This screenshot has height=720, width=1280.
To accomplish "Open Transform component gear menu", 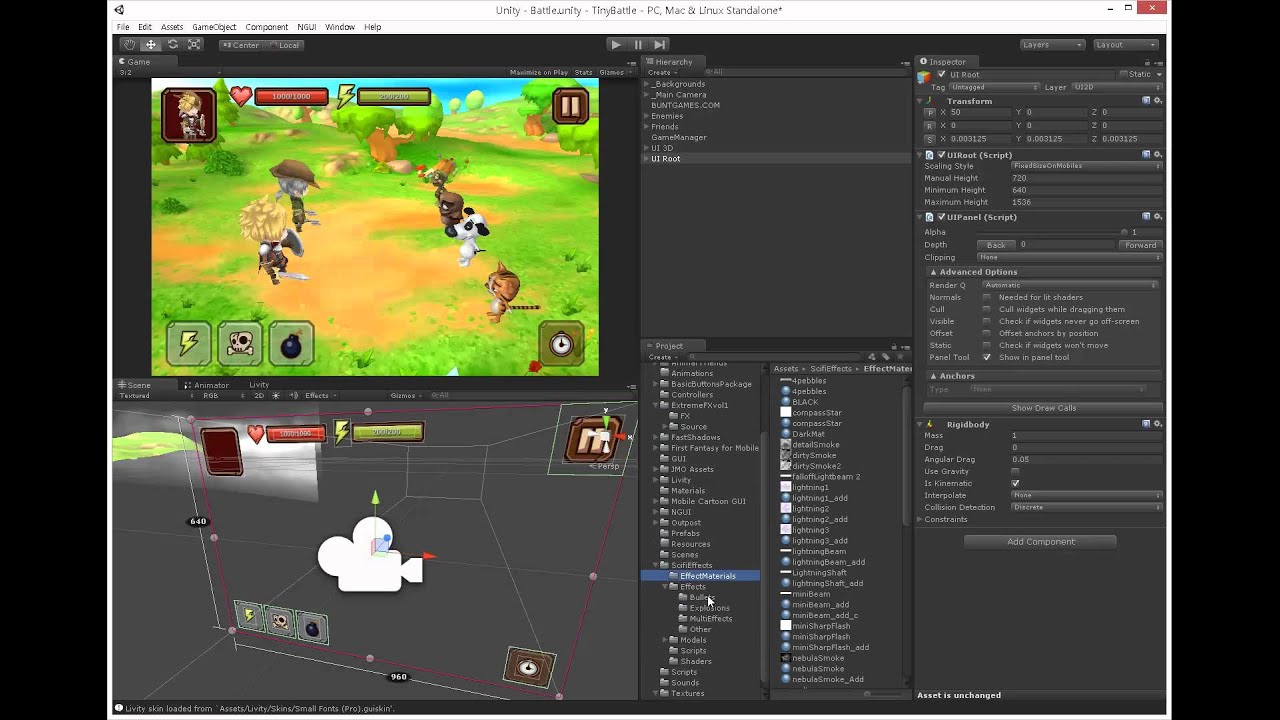I will click(x=1158, y=101).
